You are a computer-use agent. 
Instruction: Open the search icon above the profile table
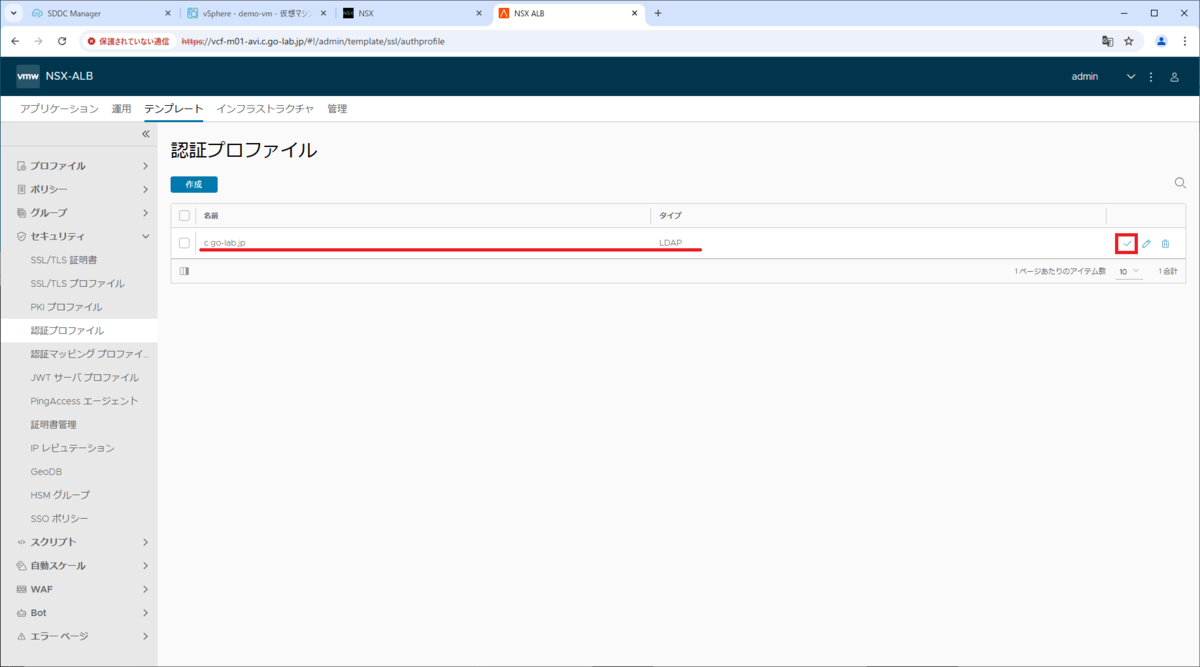(1180, 183)
